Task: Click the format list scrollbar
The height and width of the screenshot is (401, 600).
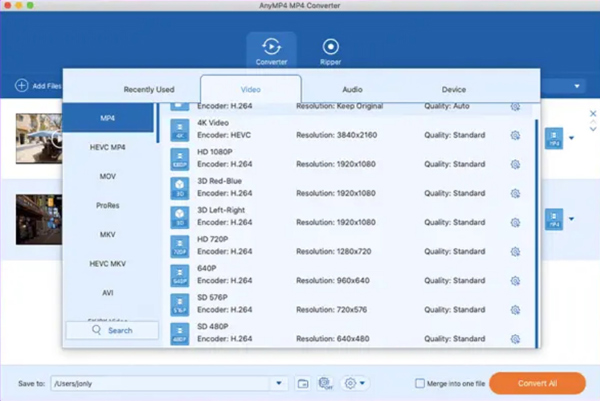Action: 158,123
